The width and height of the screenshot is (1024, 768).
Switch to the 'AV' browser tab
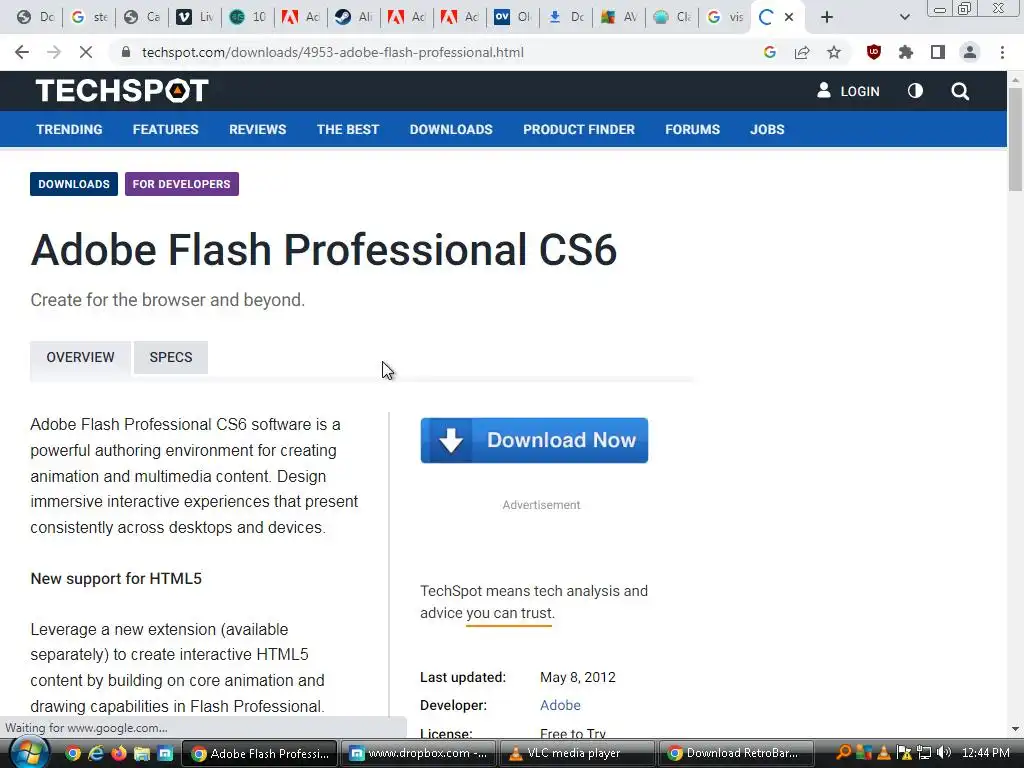[x=619, y=17]
